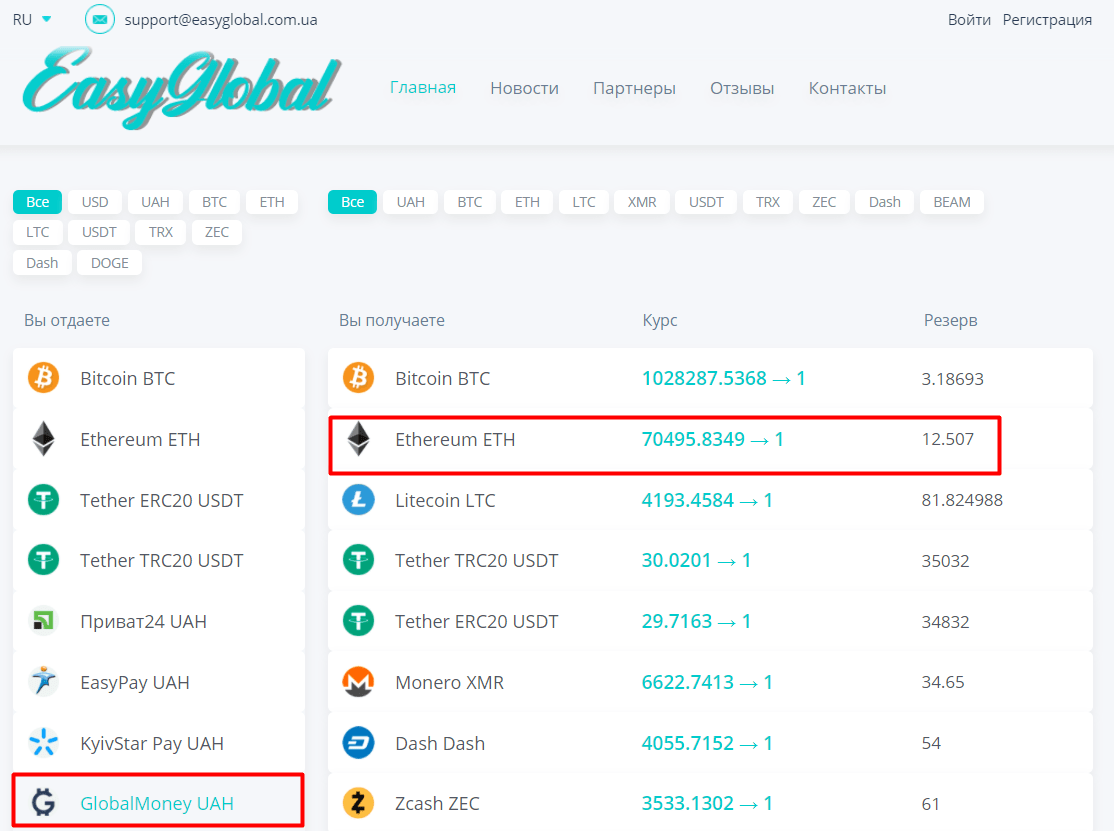Click the Bitcoin icon in give list
The height and width of the screenshot is (831, 1114).
(x=43, y=378)
